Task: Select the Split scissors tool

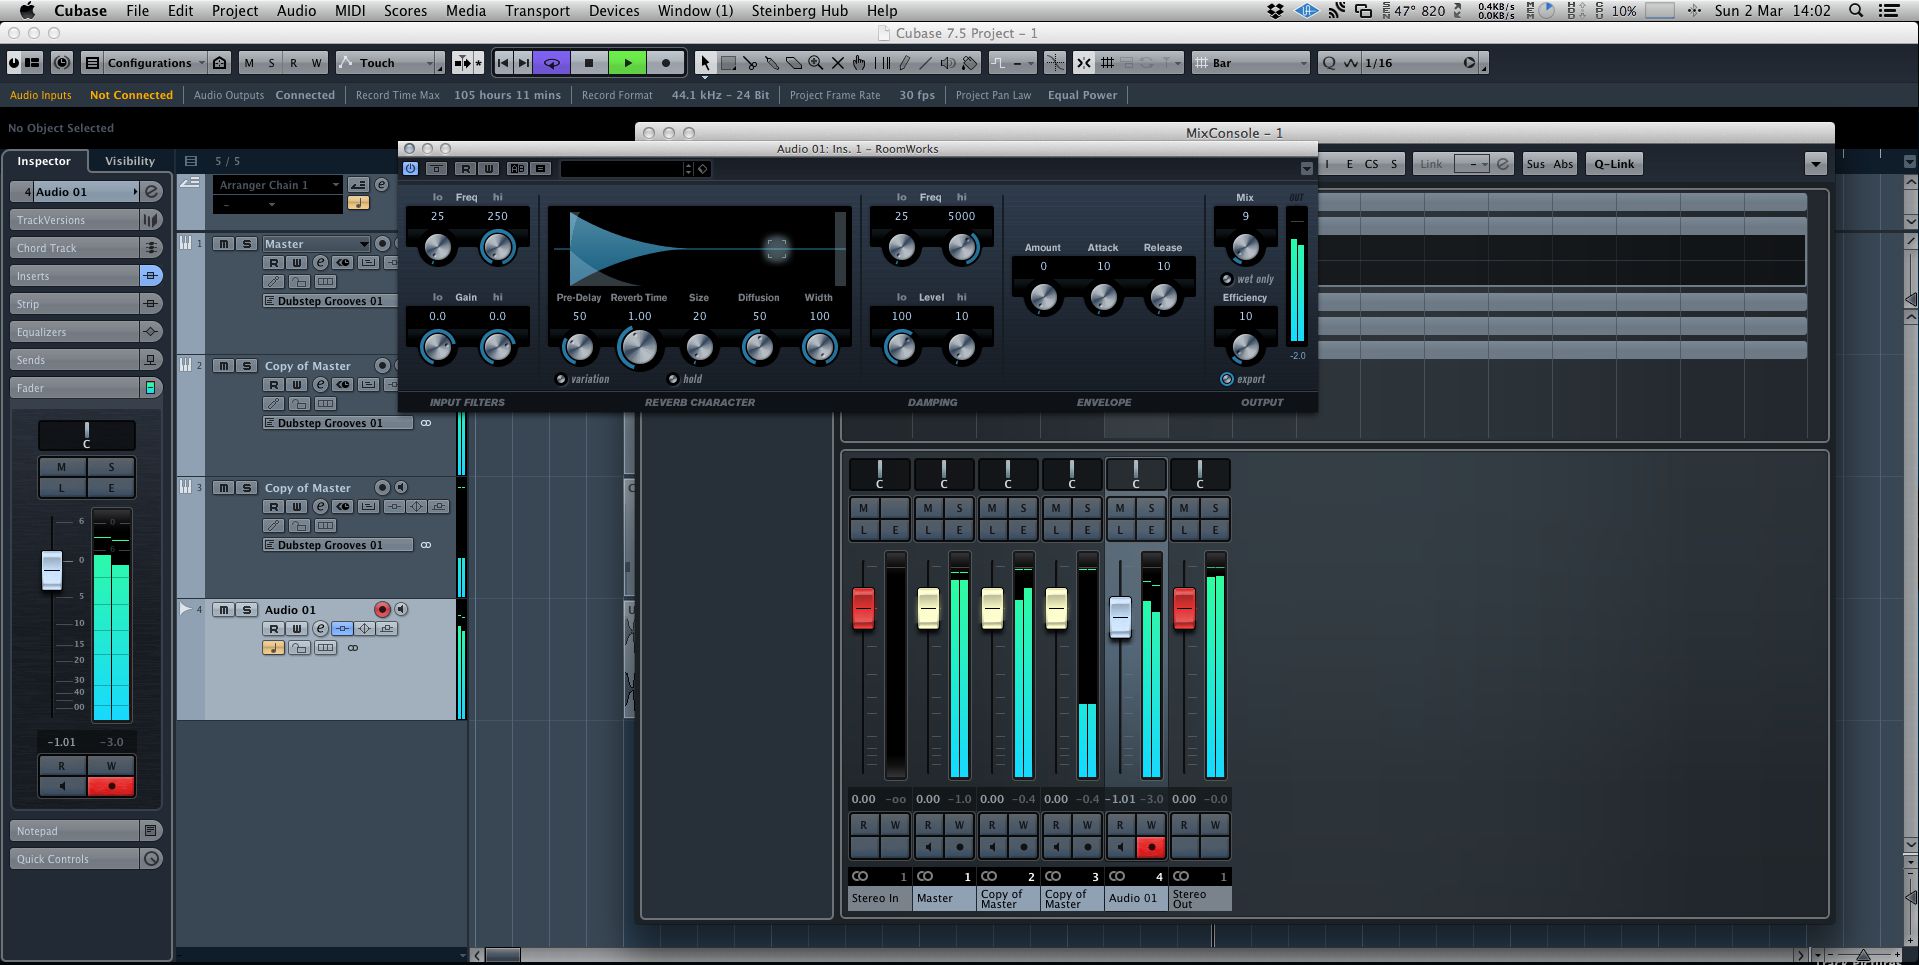Action: click(x=750, y=63)
